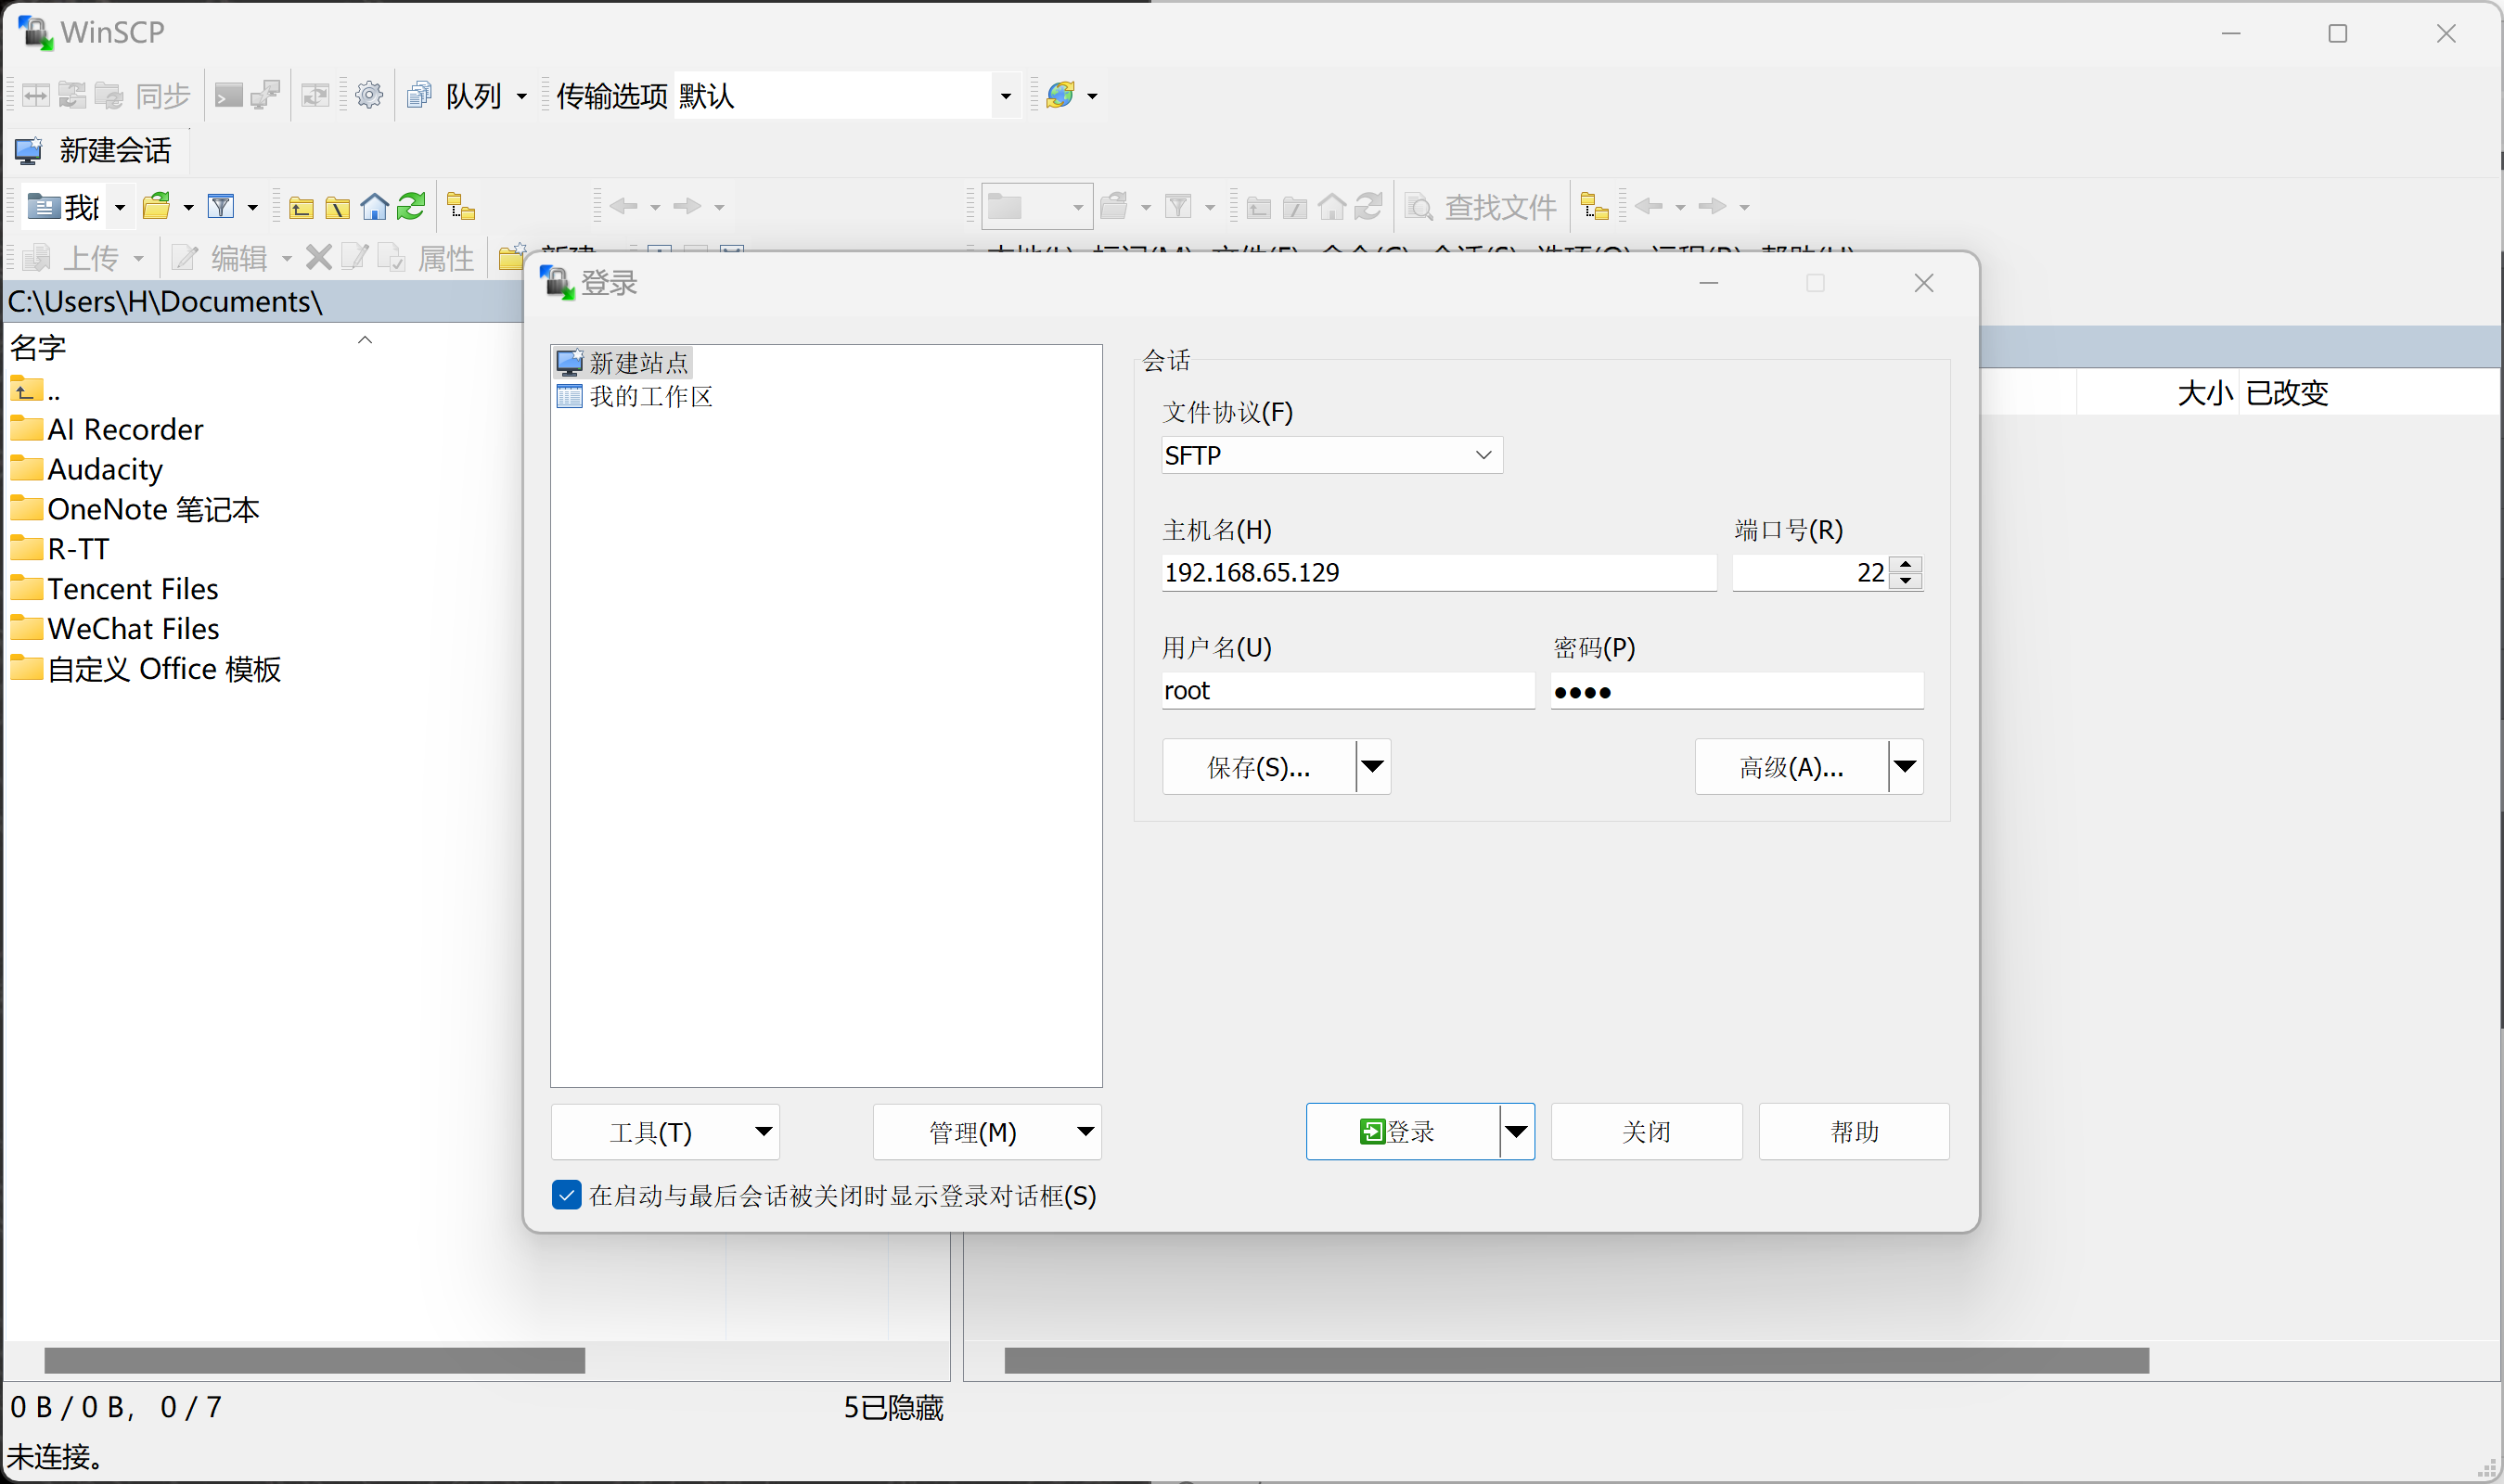Click the compare directories icon in main toolbar

[x=36, y=95]
